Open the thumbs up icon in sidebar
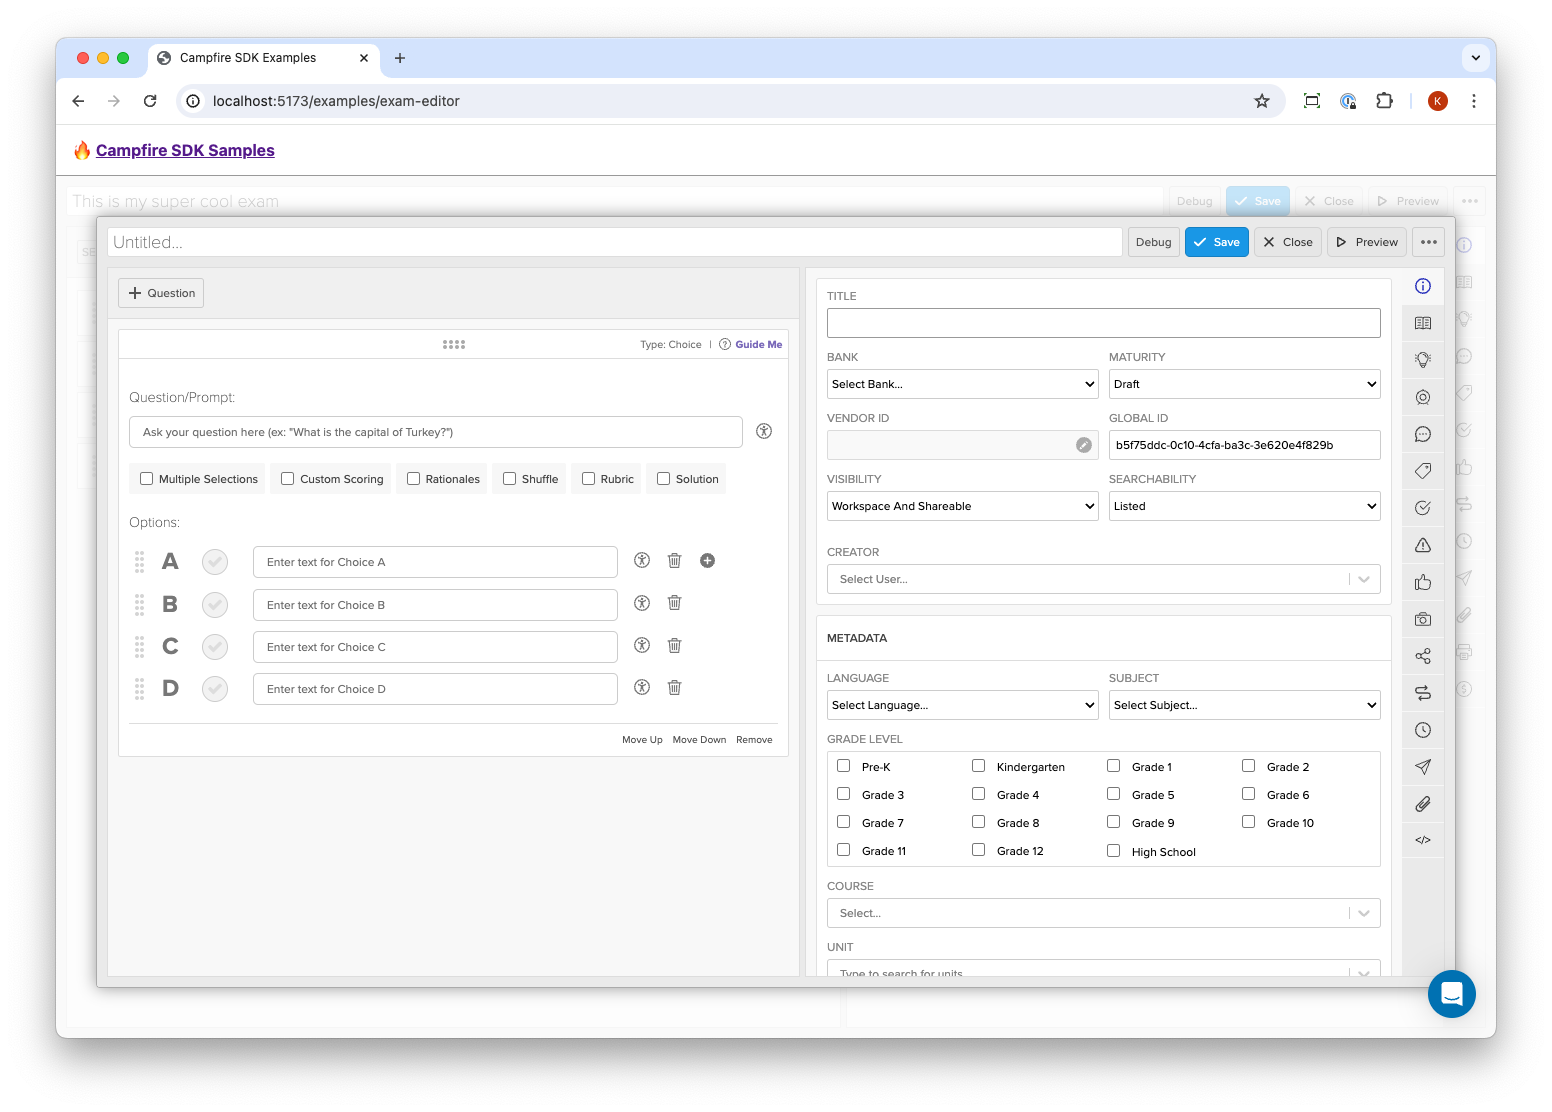 coord(1423,582)
